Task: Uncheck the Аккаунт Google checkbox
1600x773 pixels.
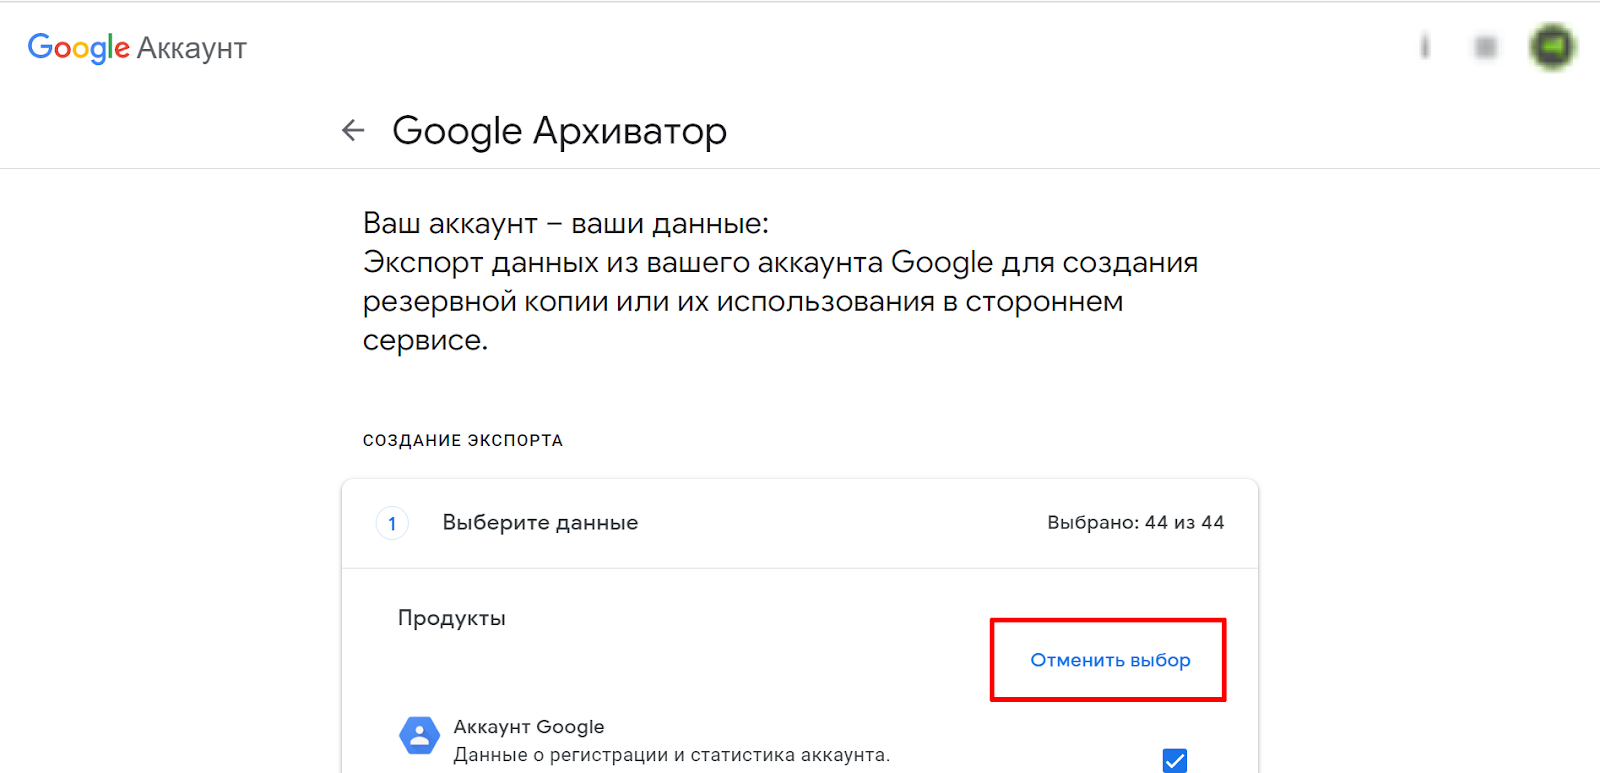Action: [x=1175, y=760]
